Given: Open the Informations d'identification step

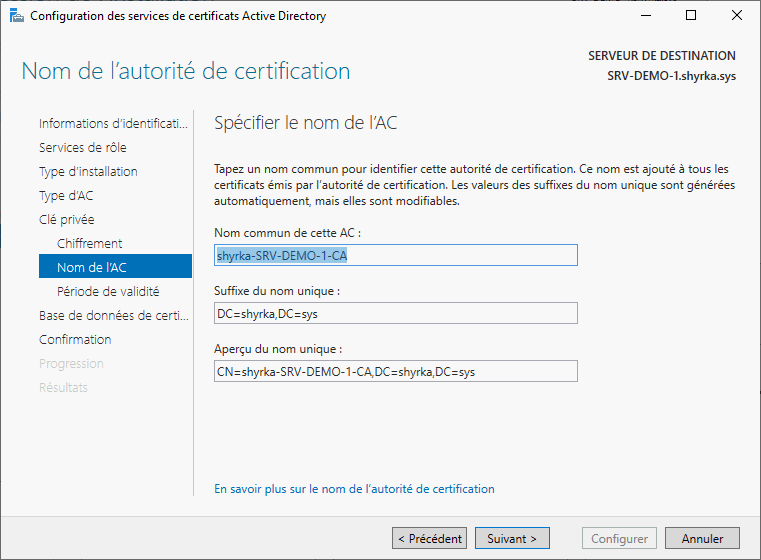Looking at the screenshot, I should pyautogui.click(x=113, y=124).
